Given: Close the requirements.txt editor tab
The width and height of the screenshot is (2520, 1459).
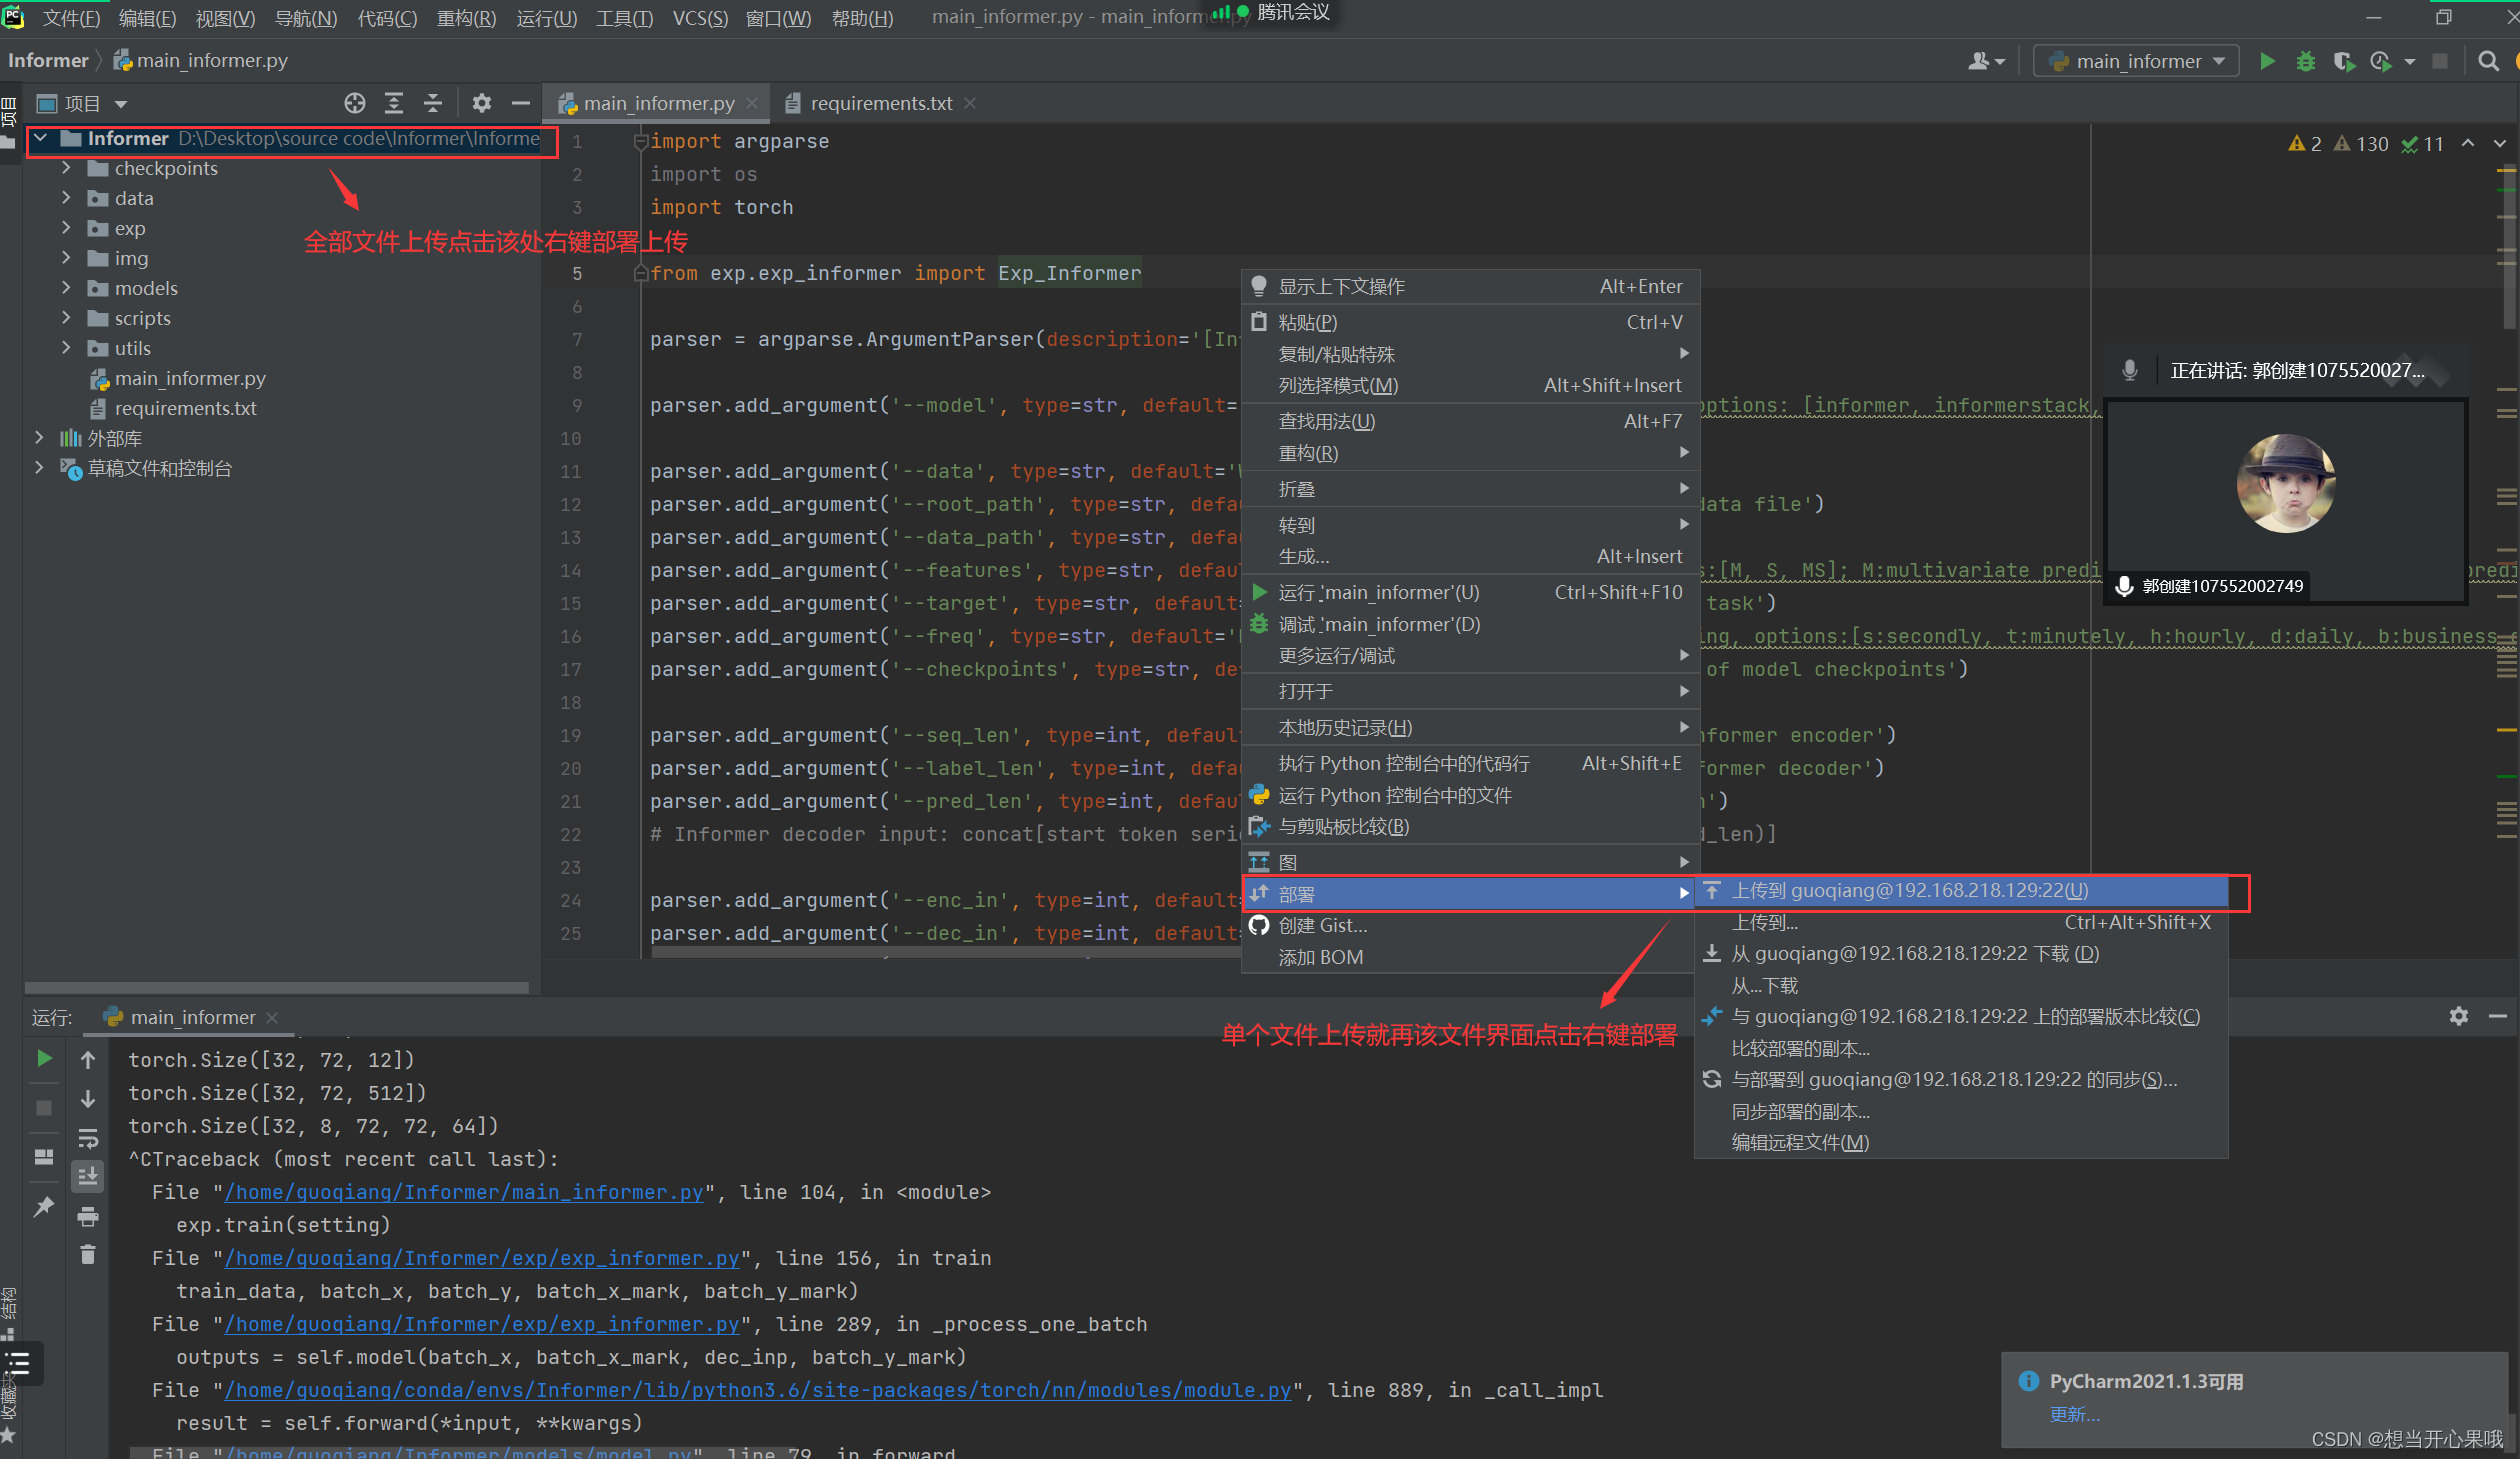Looking at the screenshot, I should (970, 103).
